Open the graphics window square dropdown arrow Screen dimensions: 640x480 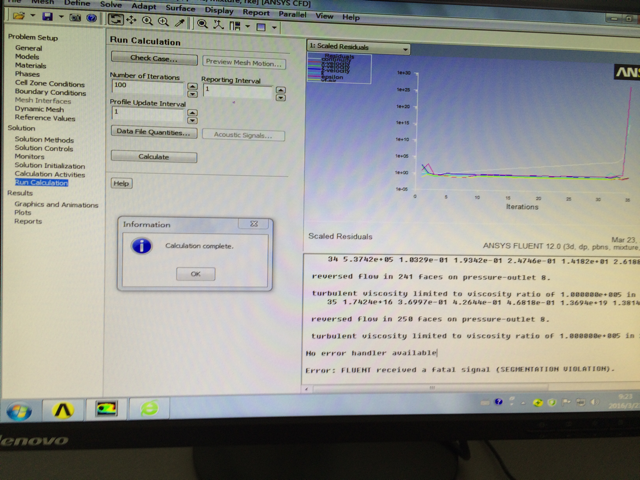click(x=274, y=28)
